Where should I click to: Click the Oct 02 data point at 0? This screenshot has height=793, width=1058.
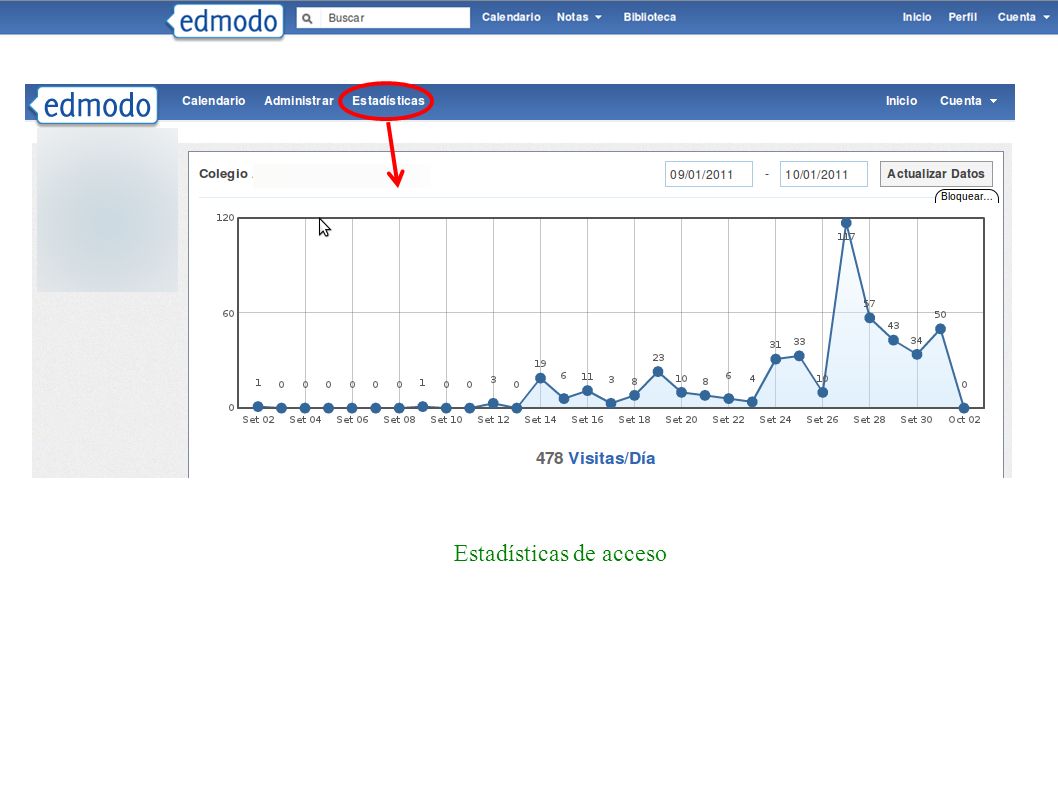[964, 408]
